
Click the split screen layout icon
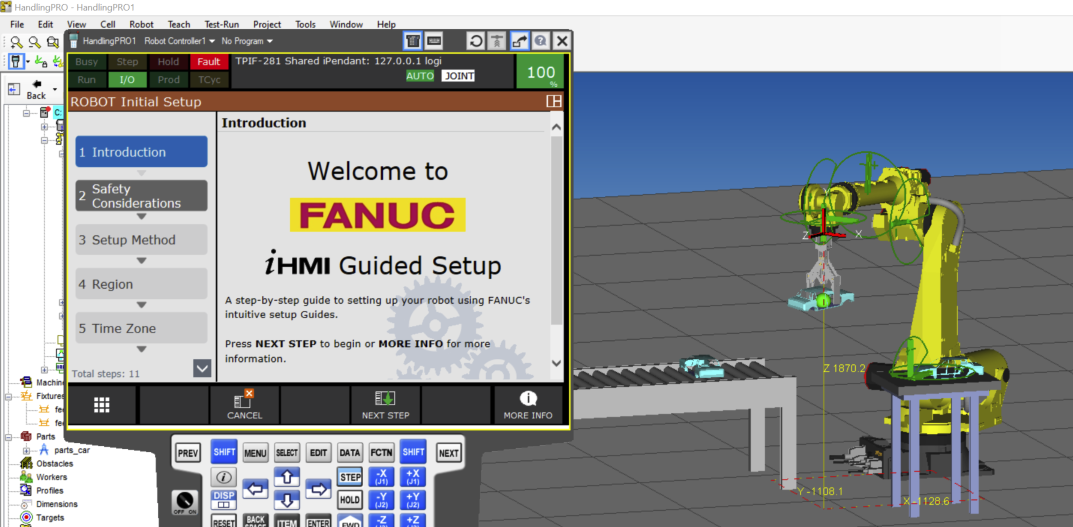(x=554, y=102)
